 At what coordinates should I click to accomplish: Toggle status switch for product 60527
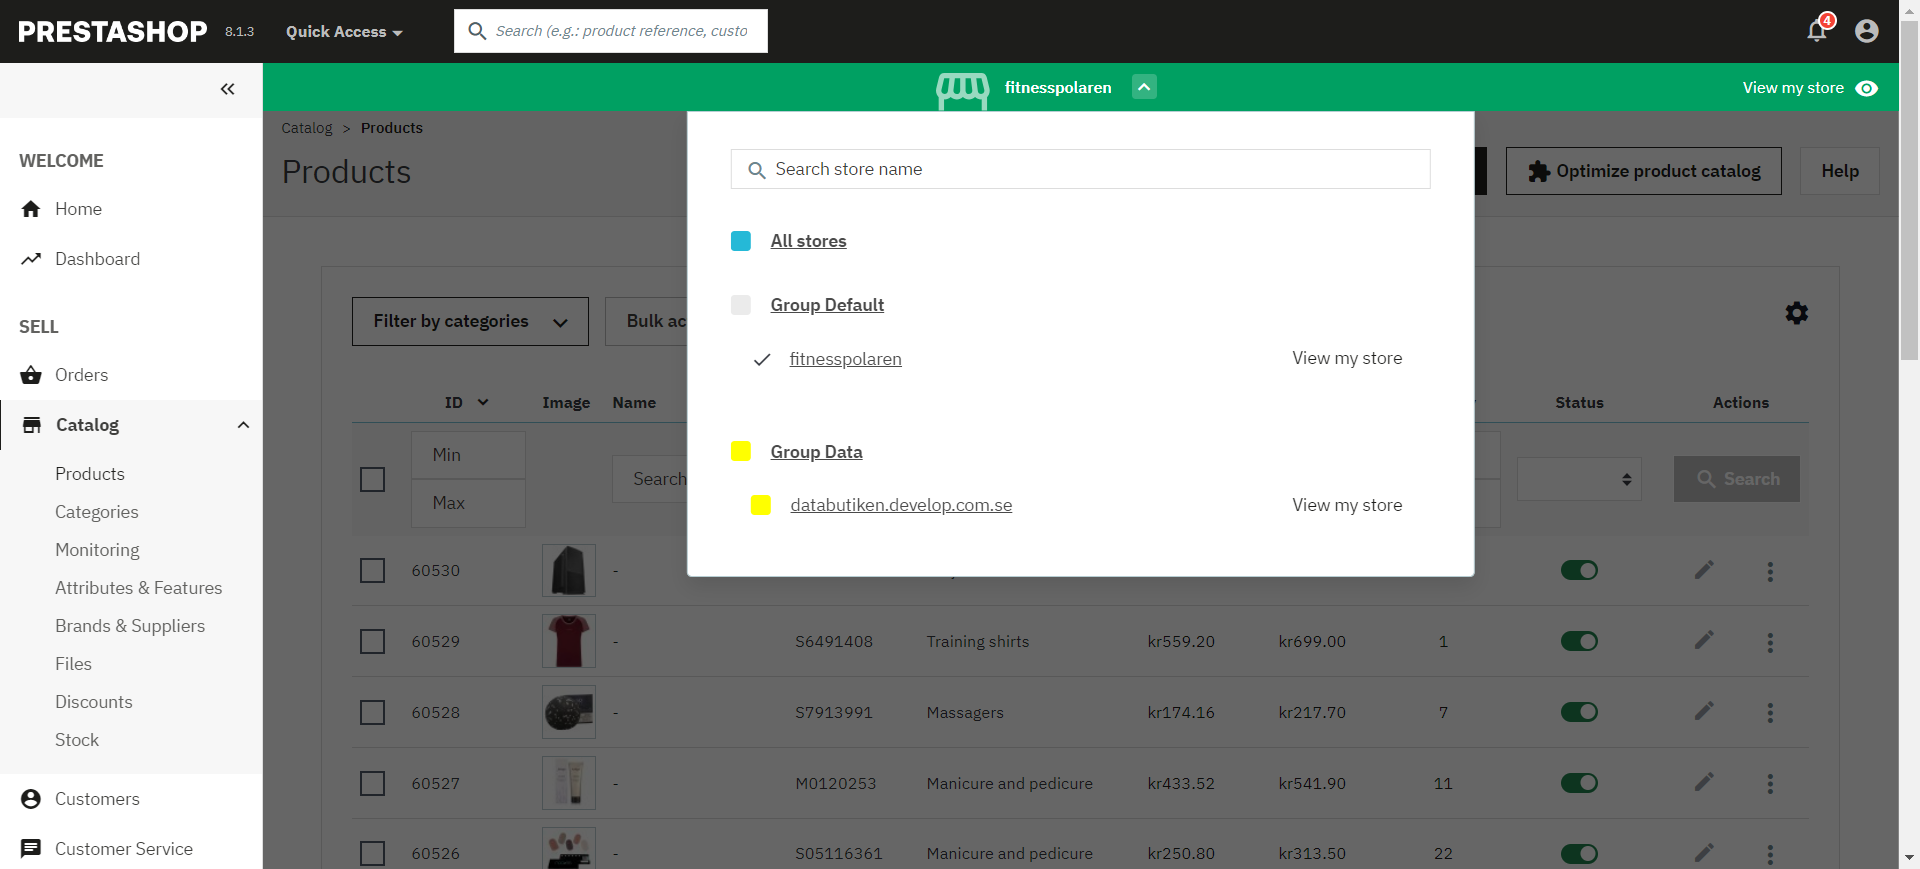[1579, 783]
